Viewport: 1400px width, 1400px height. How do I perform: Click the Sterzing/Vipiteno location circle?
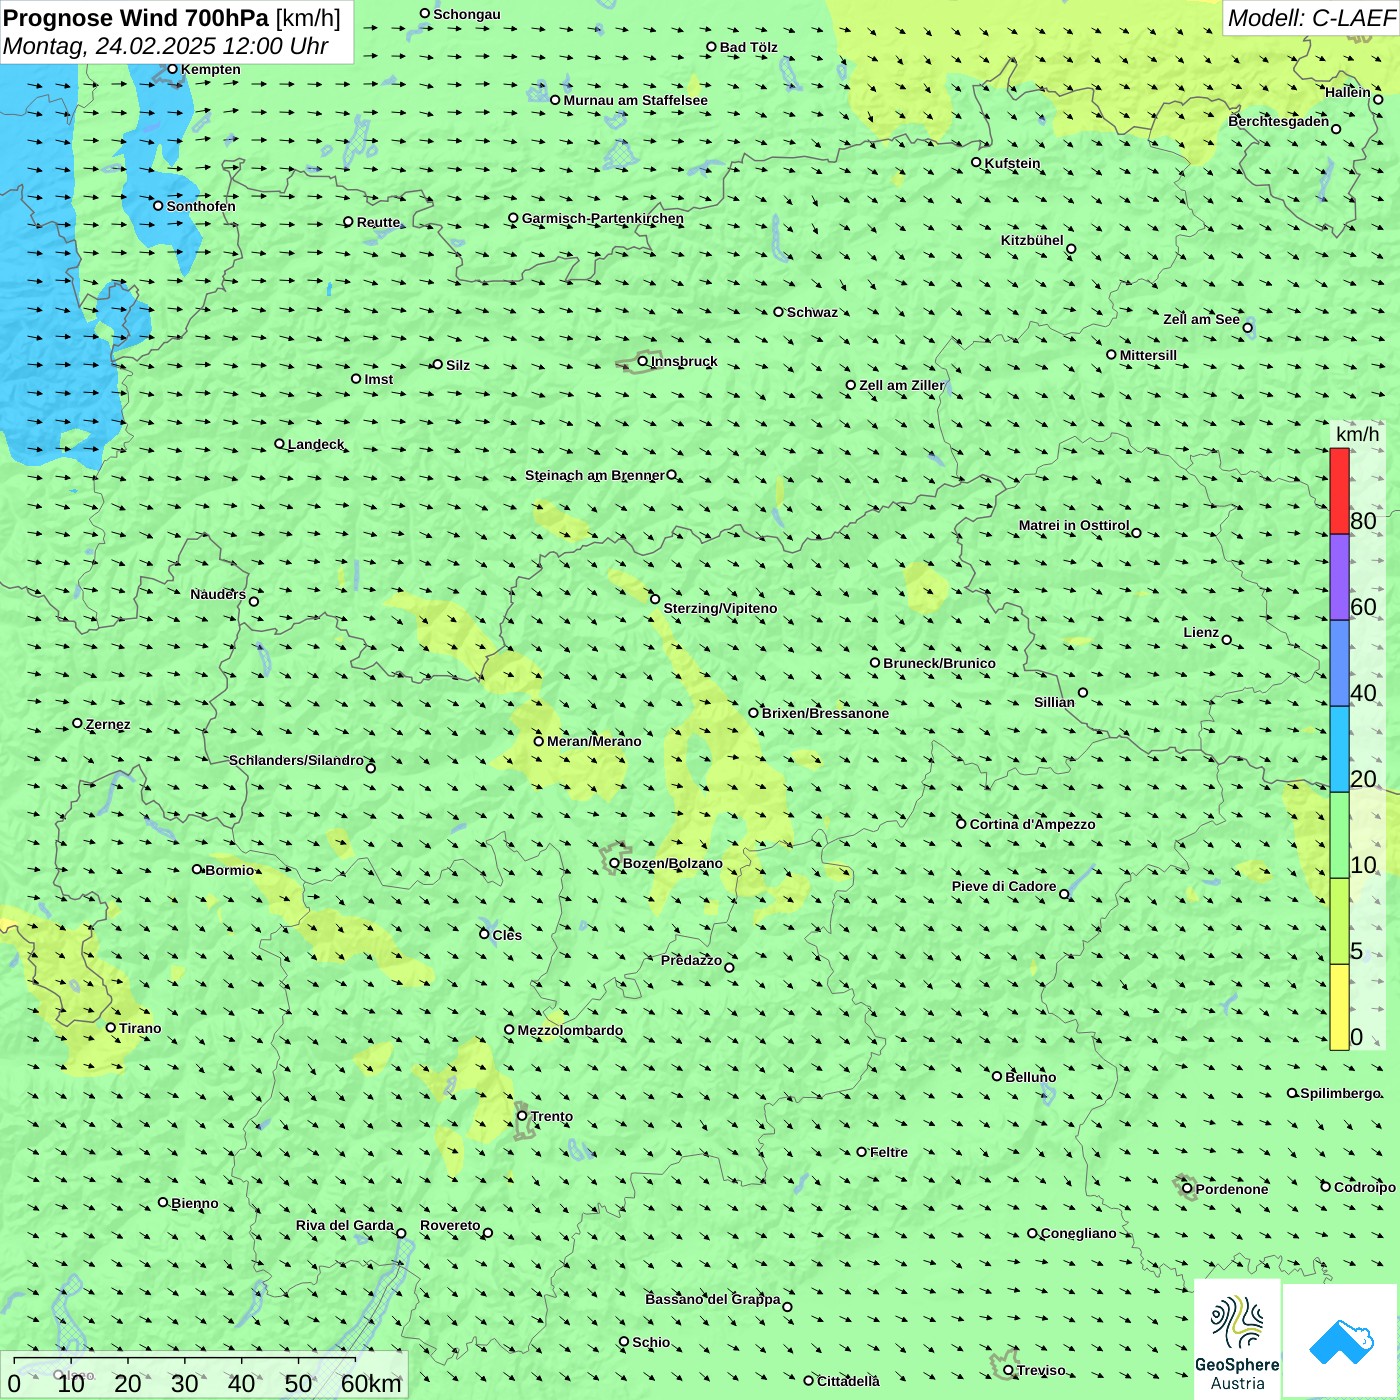point(656,600)
